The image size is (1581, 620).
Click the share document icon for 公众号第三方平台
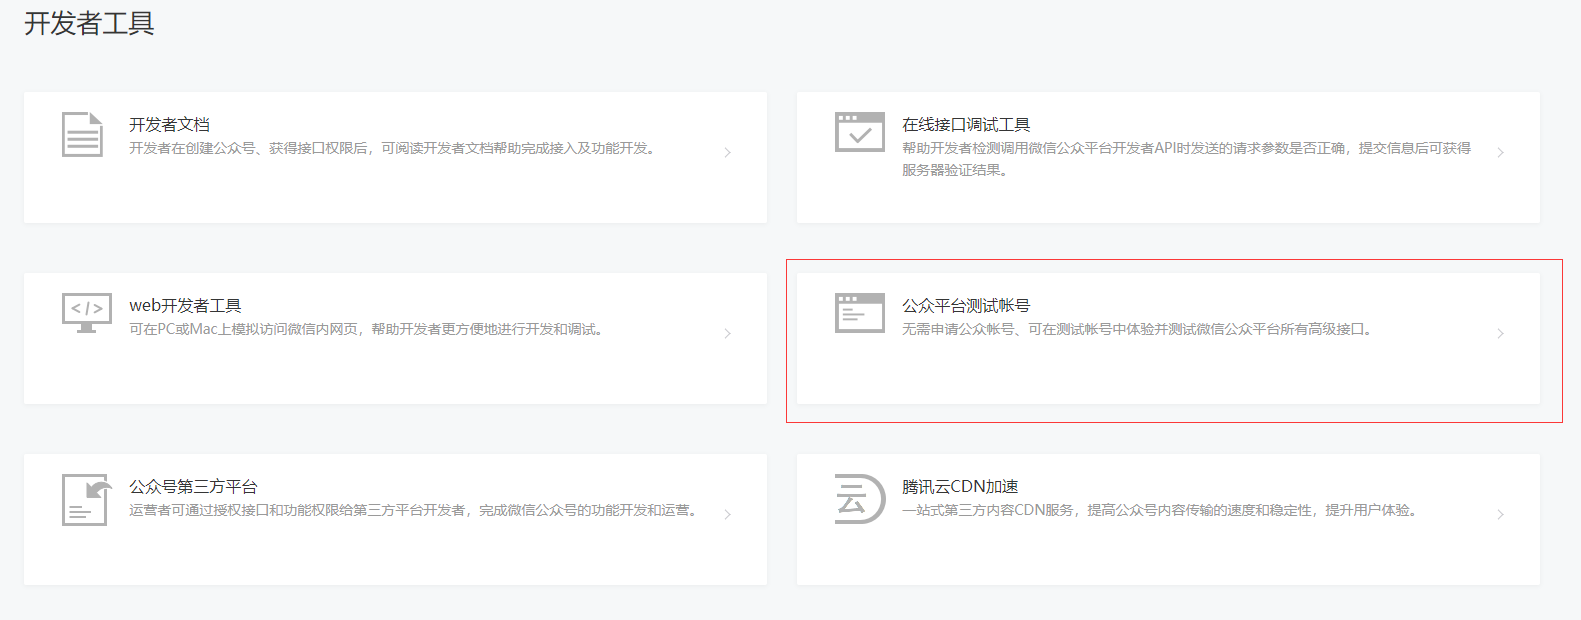pyautogui.click(x=87, y=499)
